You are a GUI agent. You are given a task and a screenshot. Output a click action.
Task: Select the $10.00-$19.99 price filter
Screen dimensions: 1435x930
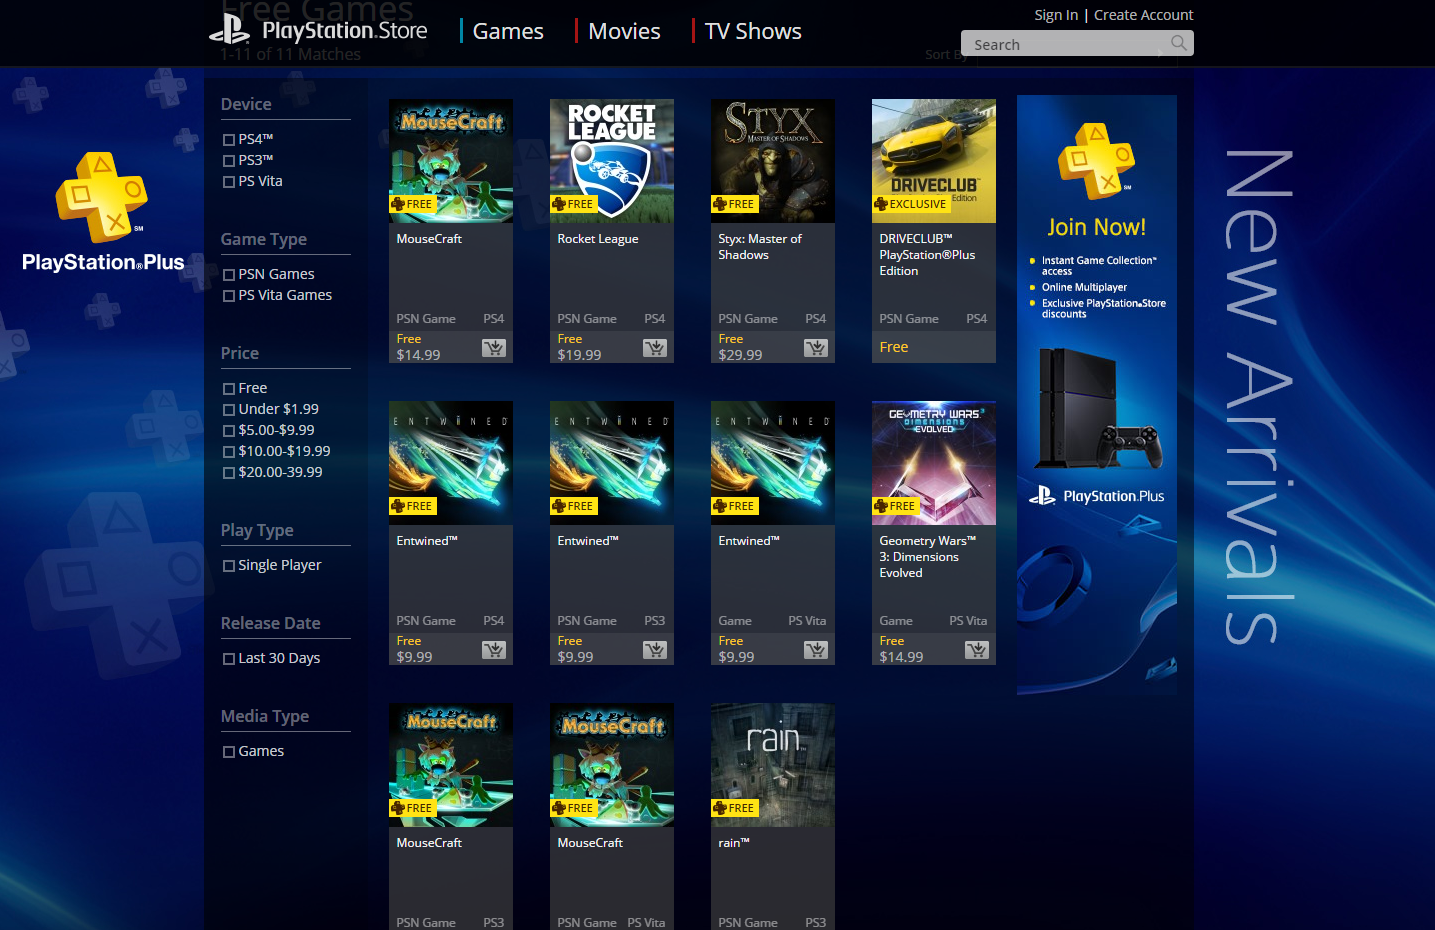pyautogui.click(x=229, y=452)
